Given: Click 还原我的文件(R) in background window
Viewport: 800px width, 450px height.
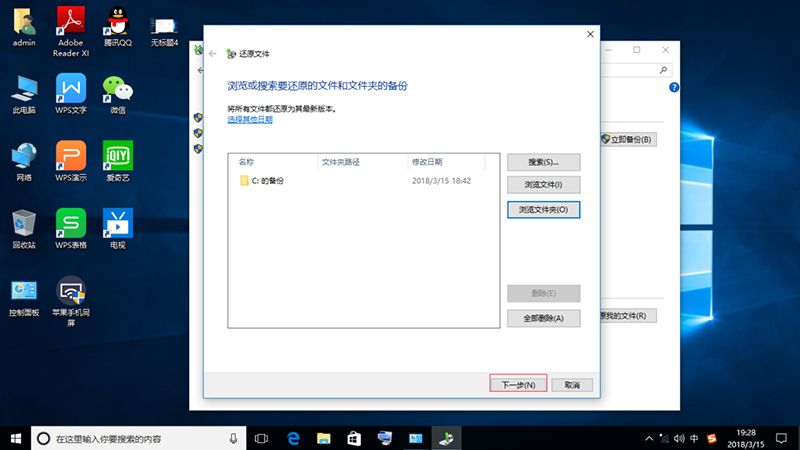Looking at the screenshot, I should click(x=628, y=316).
